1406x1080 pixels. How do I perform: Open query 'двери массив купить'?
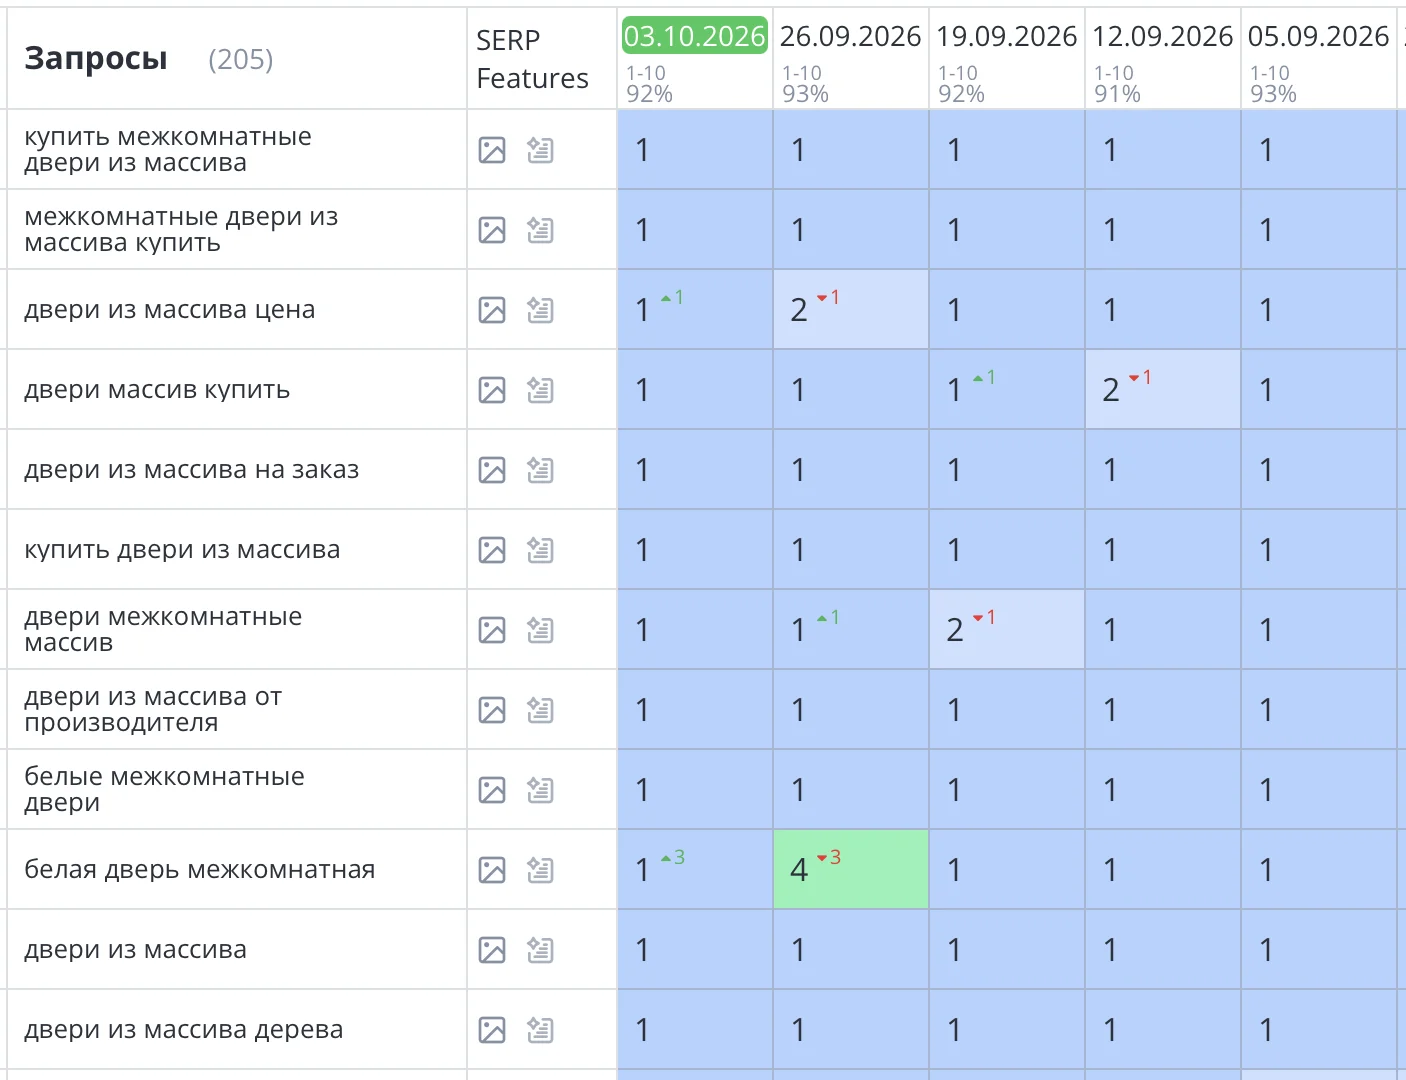(157, 390)
